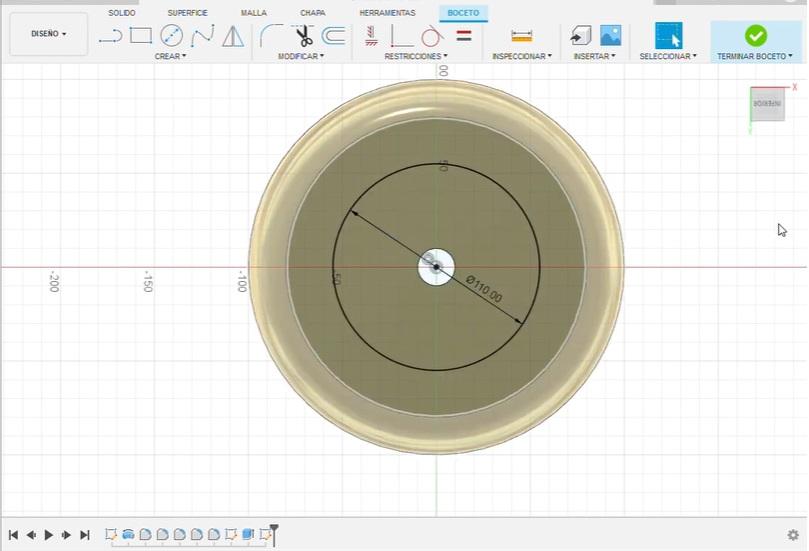This screenshot has height=551, width=809.
Task: Open timeline settings gear
Action: click(793, 535)
